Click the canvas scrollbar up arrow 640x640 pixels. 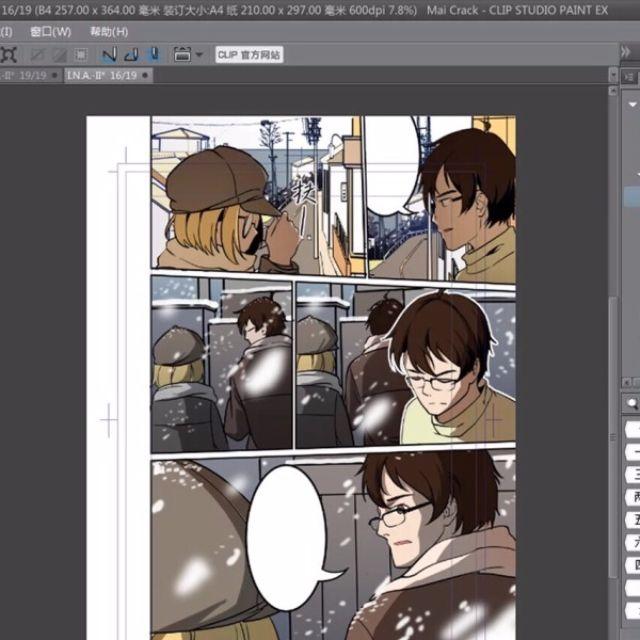coord(613,91)
